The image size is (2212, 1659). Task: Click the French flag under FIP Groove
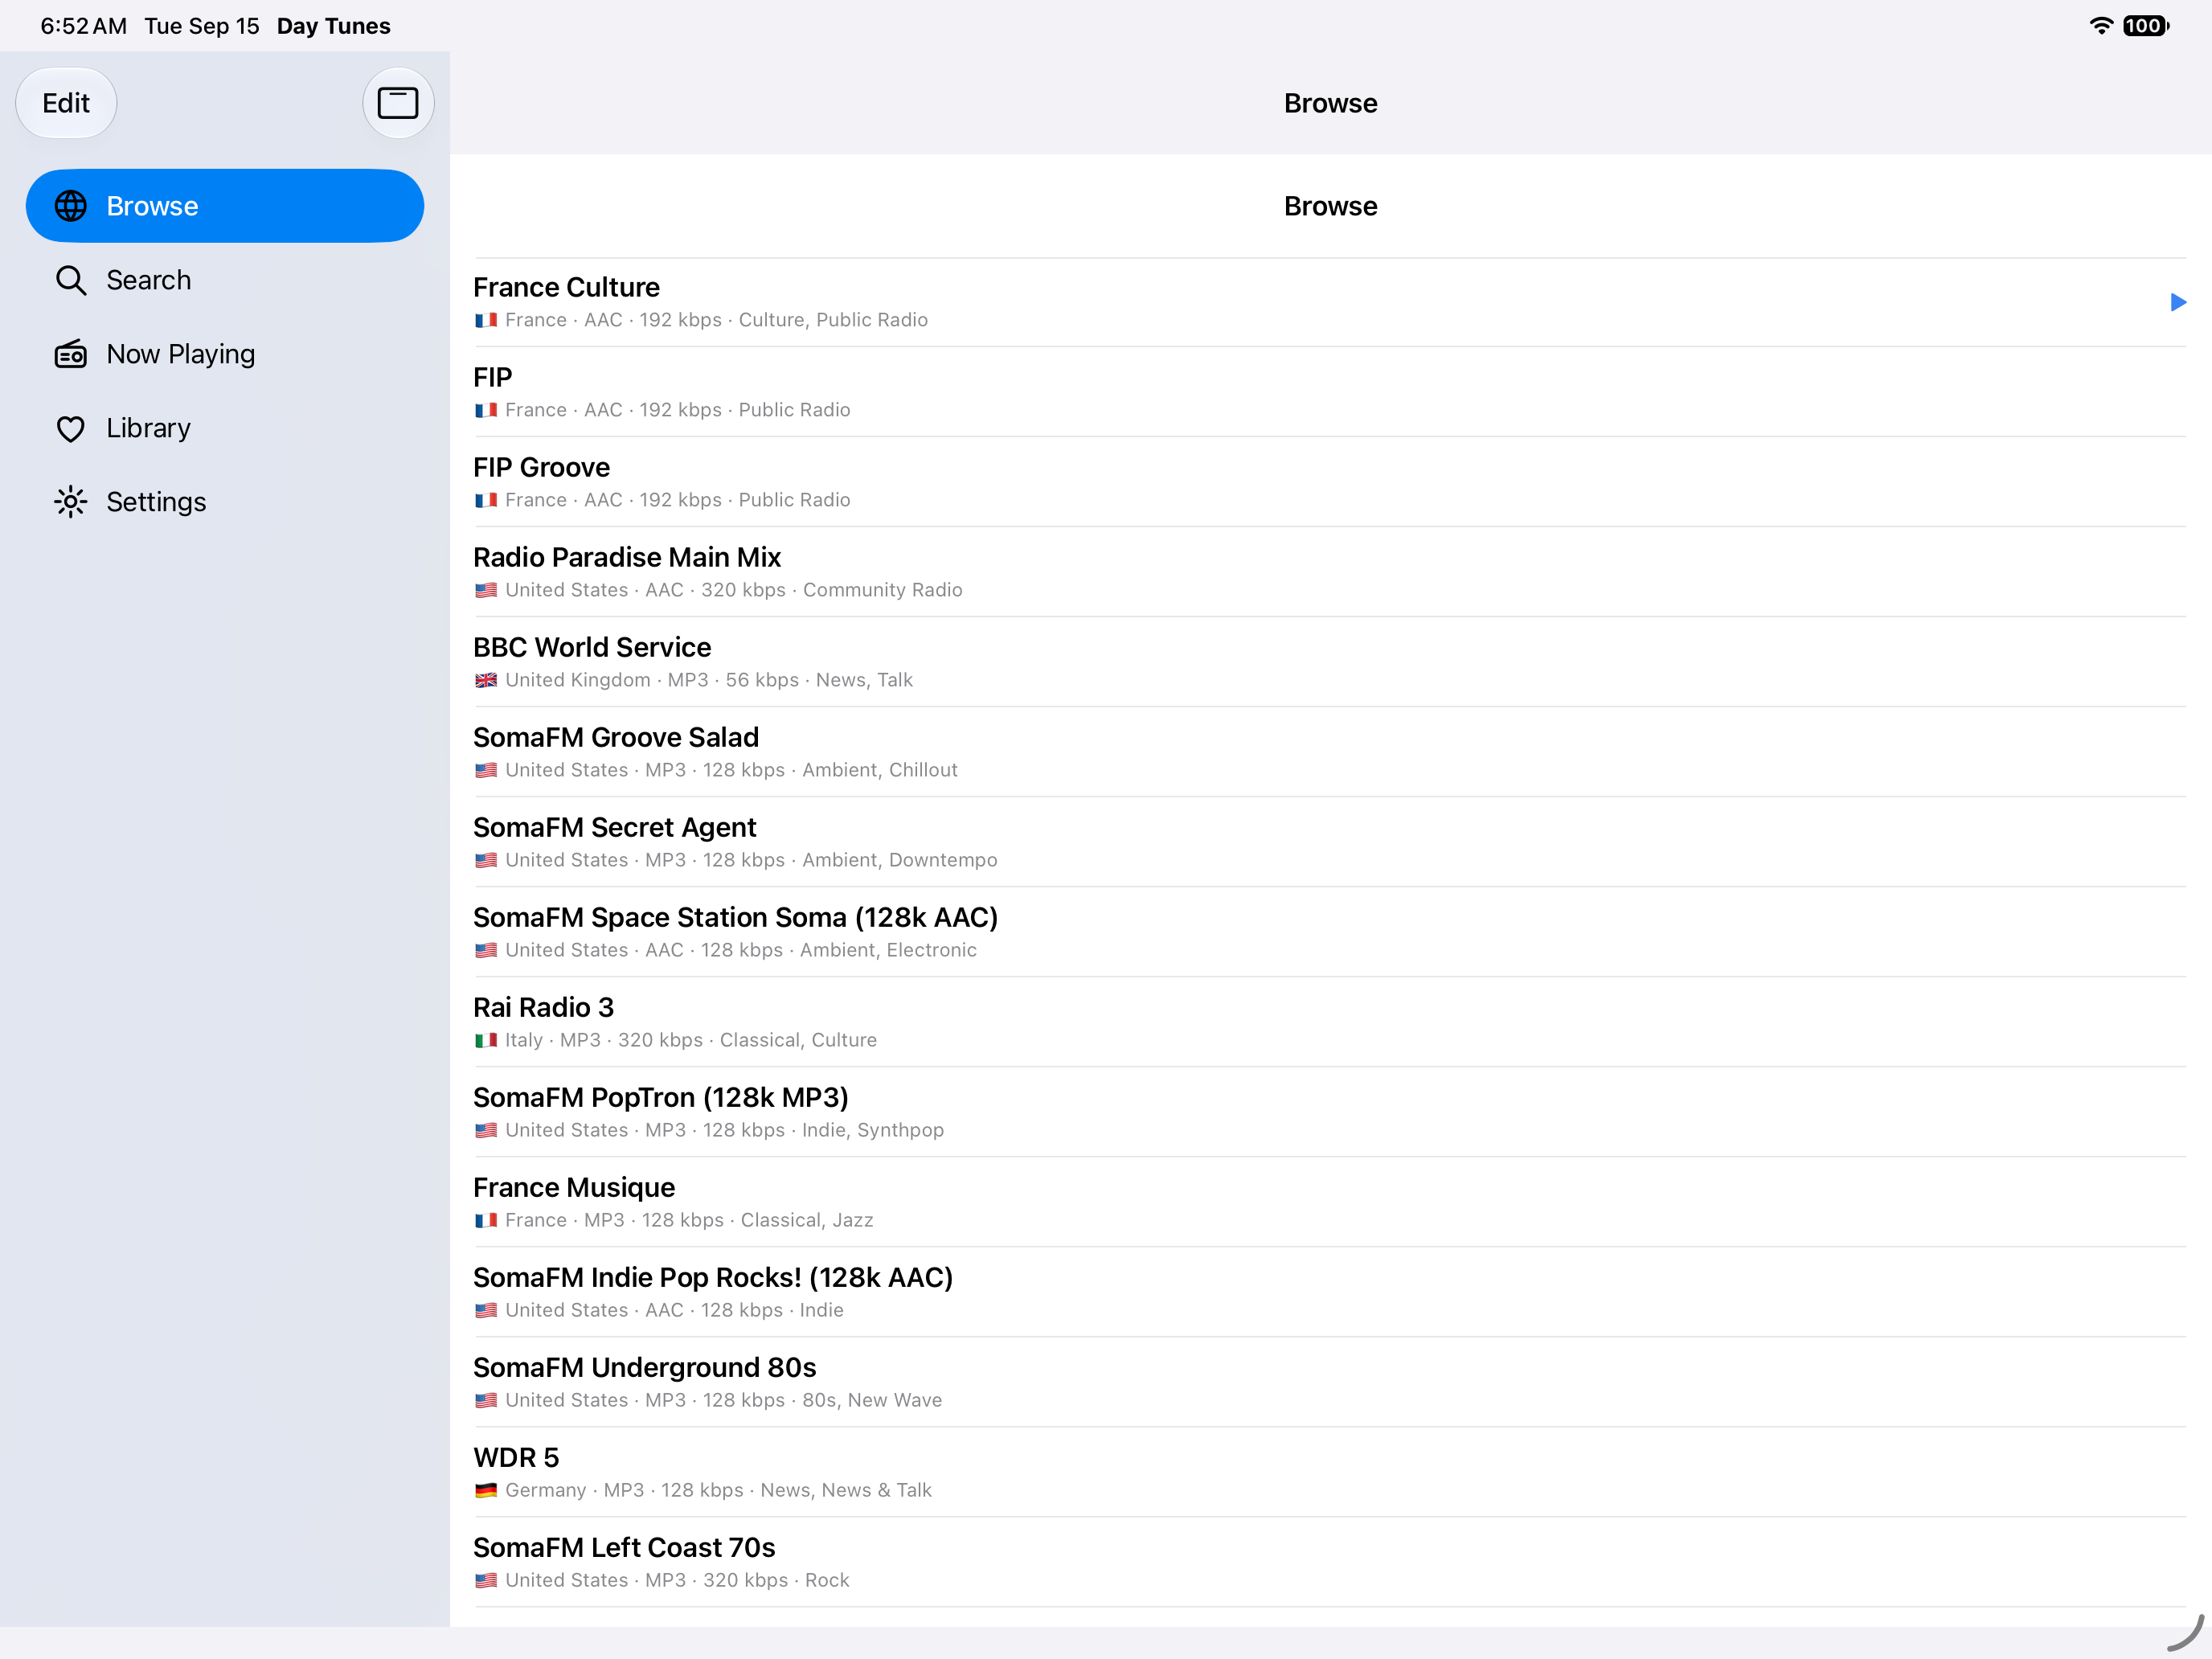coord(486,500)
